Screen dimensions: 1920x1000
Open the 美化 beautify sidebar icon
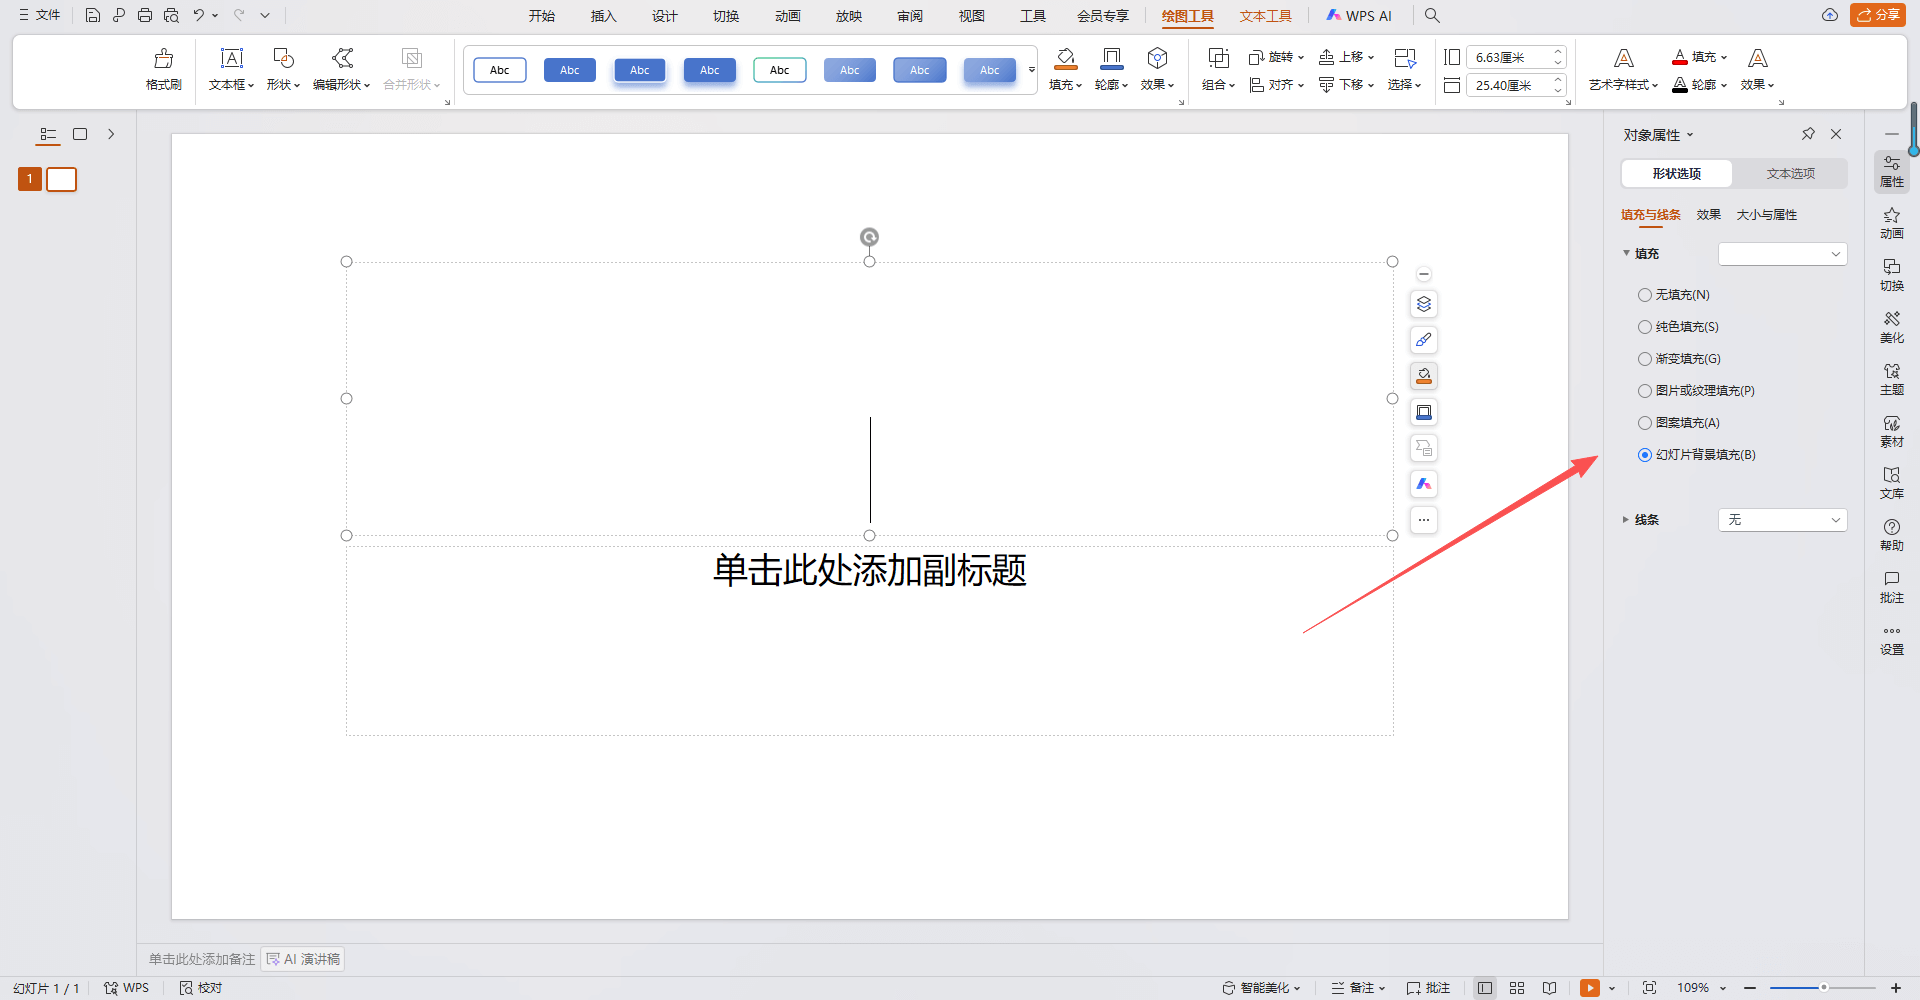click(x=1891, y=327)
